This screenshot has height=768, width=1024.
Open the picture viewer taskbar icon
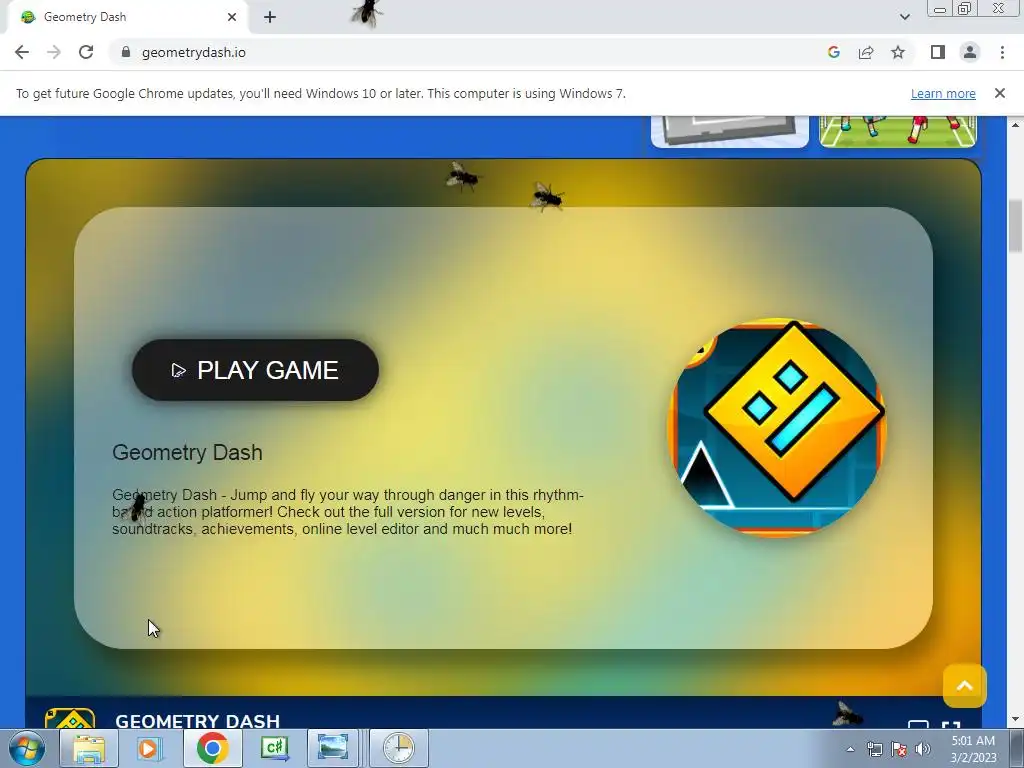[x=333, y=748]
